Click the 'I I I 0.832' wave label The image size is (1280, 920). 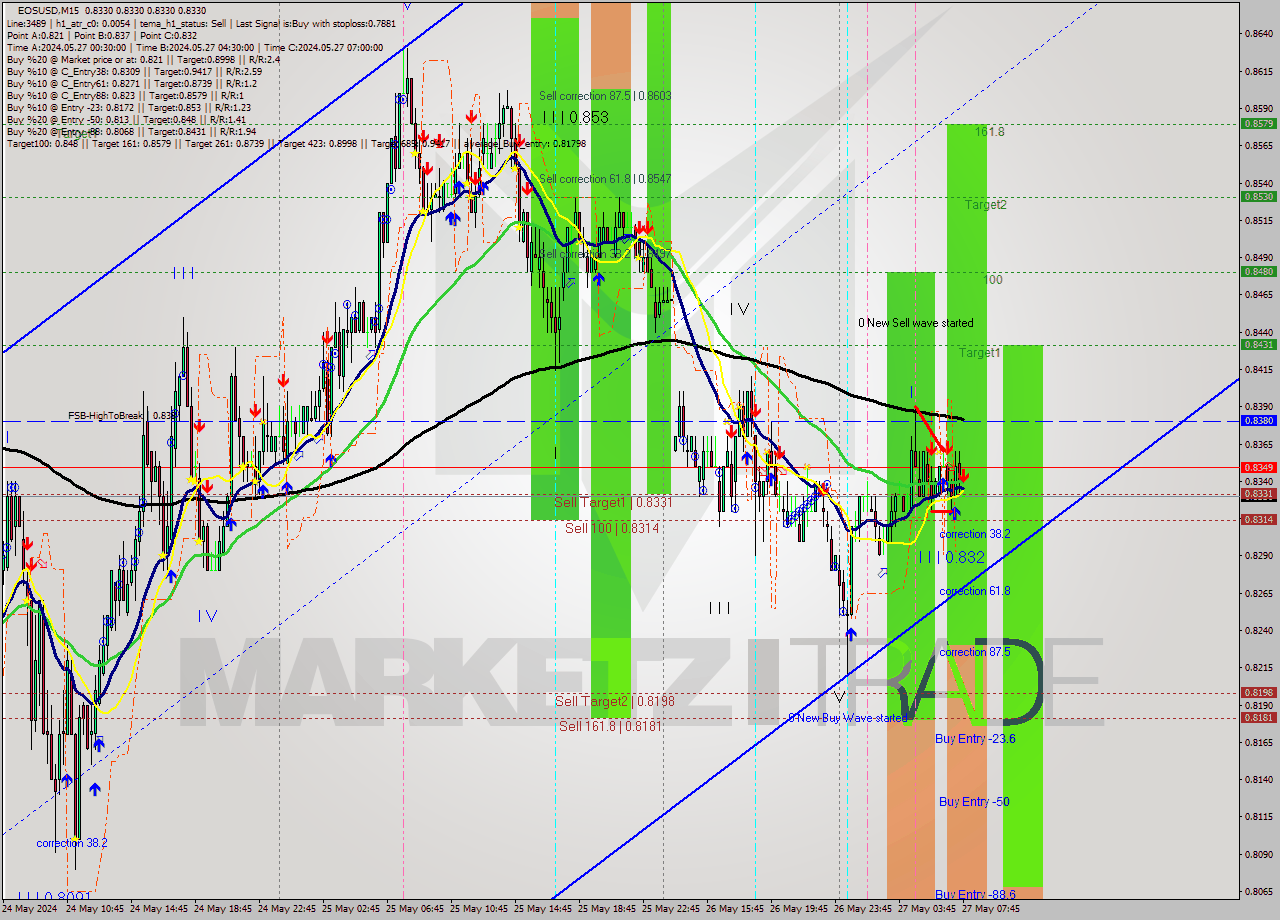[x=952, y=558]
